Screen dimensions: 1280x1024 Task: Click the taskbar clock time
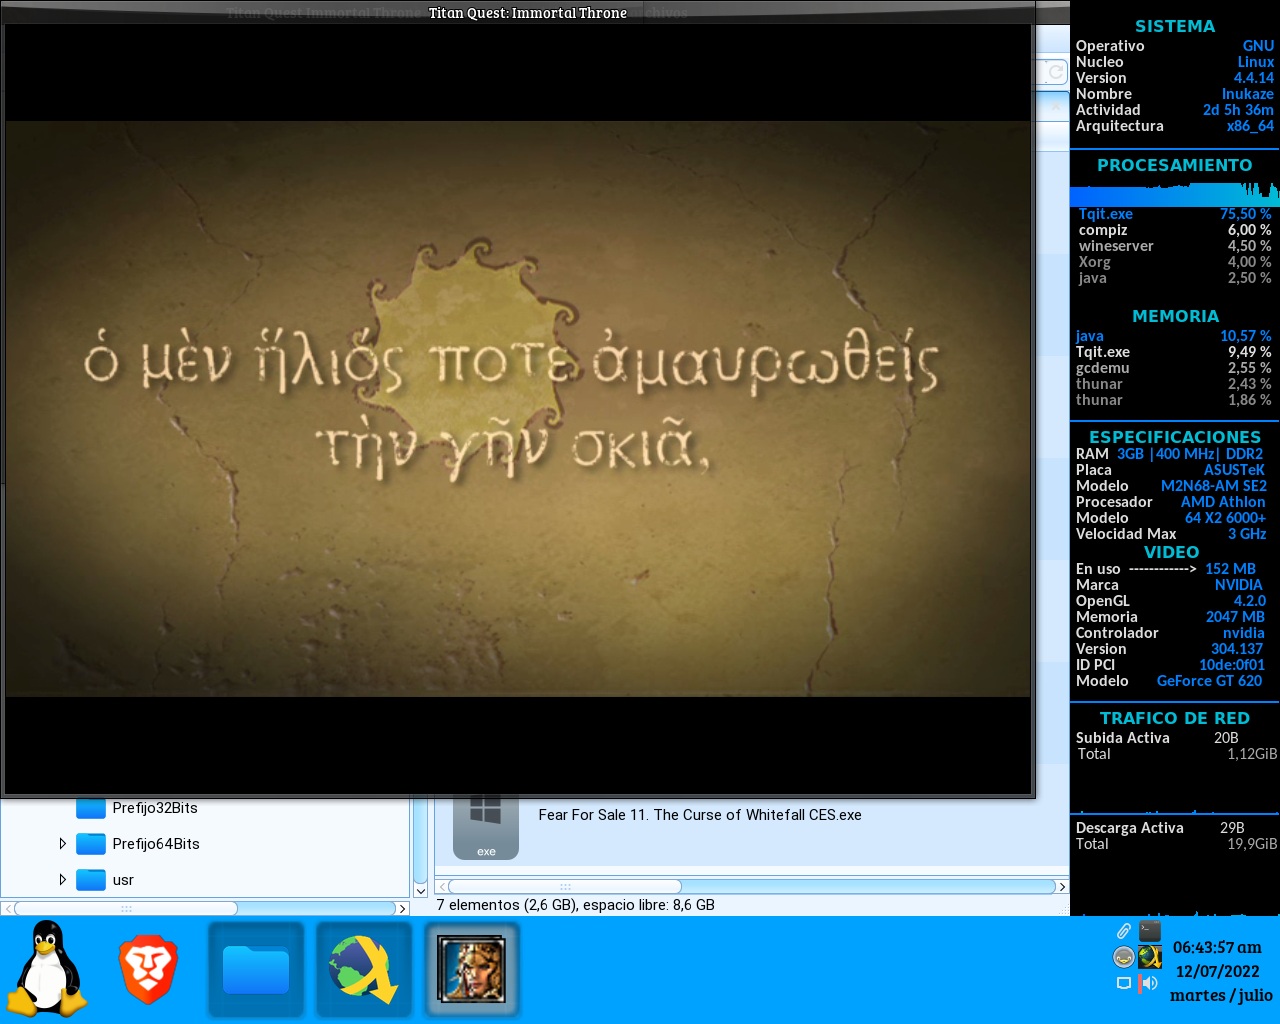pos(1217,947)
